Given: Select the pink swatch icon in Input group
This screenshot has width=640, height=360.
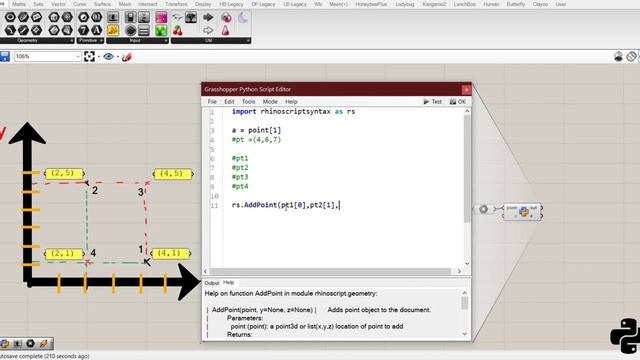Looking at the screenshot, I should coord(161,17).
